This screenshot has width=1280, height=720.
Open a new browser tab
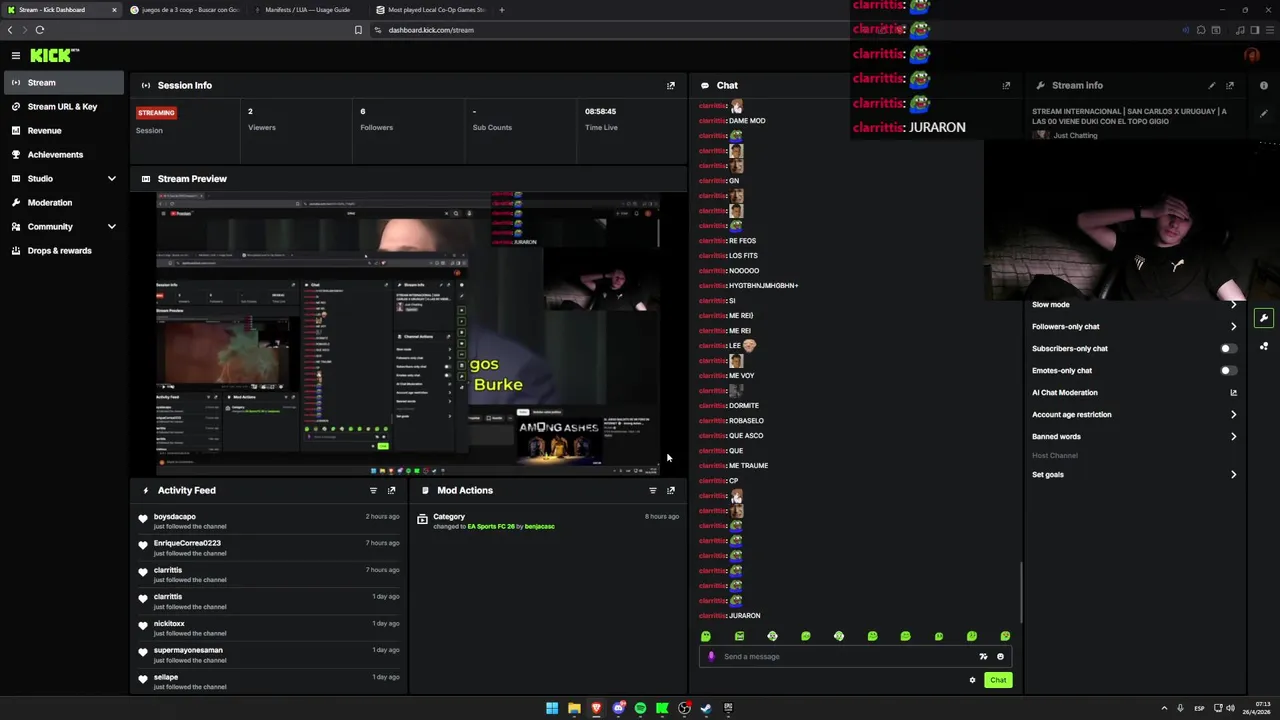tap(501, 10)
